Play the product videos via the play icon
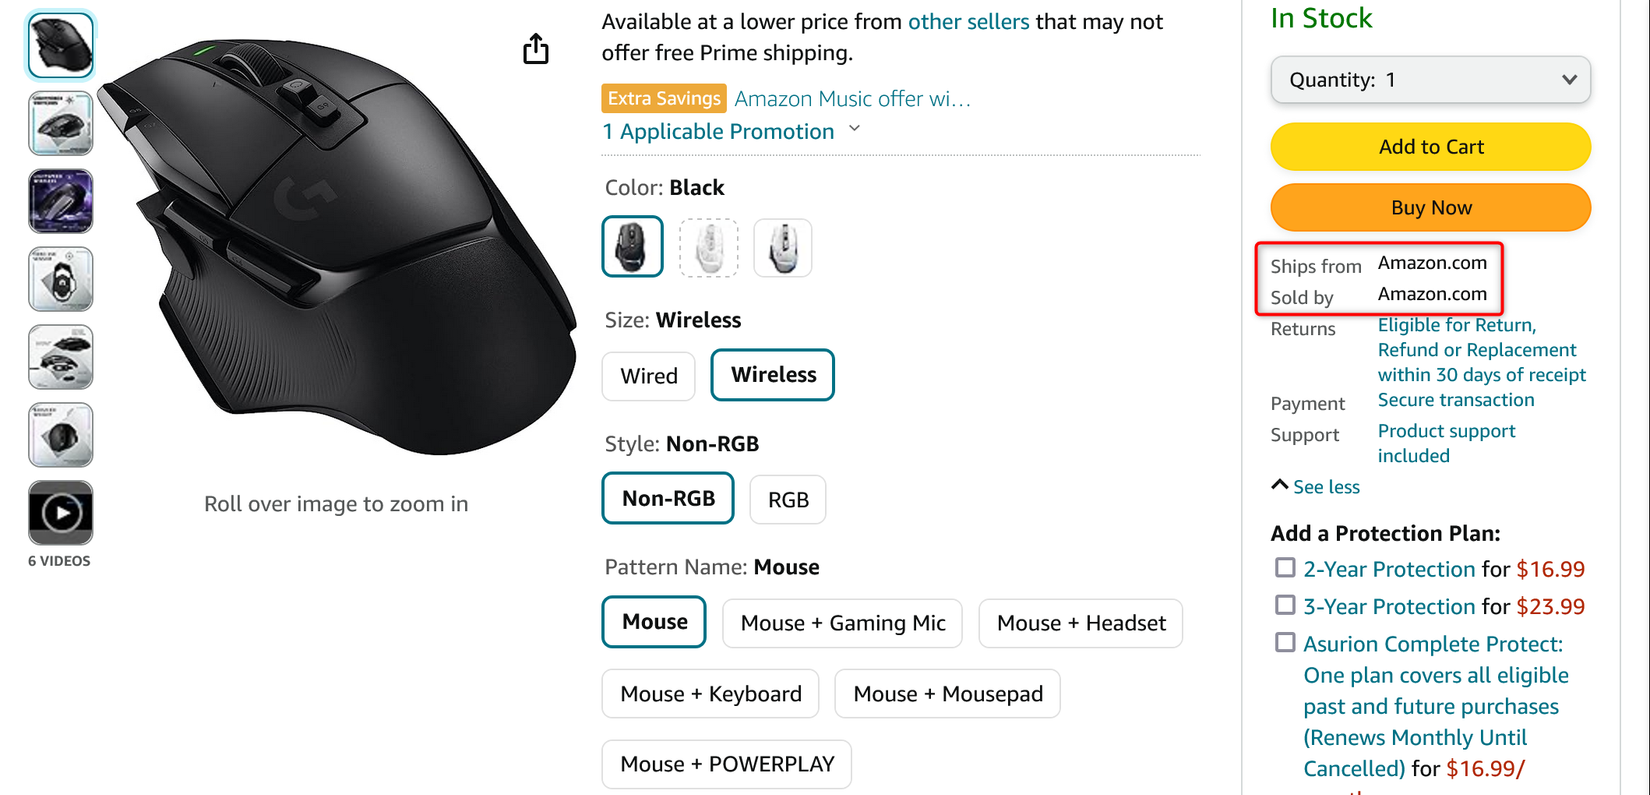This screenshot has width=1650, height=795. pos(60,512)
